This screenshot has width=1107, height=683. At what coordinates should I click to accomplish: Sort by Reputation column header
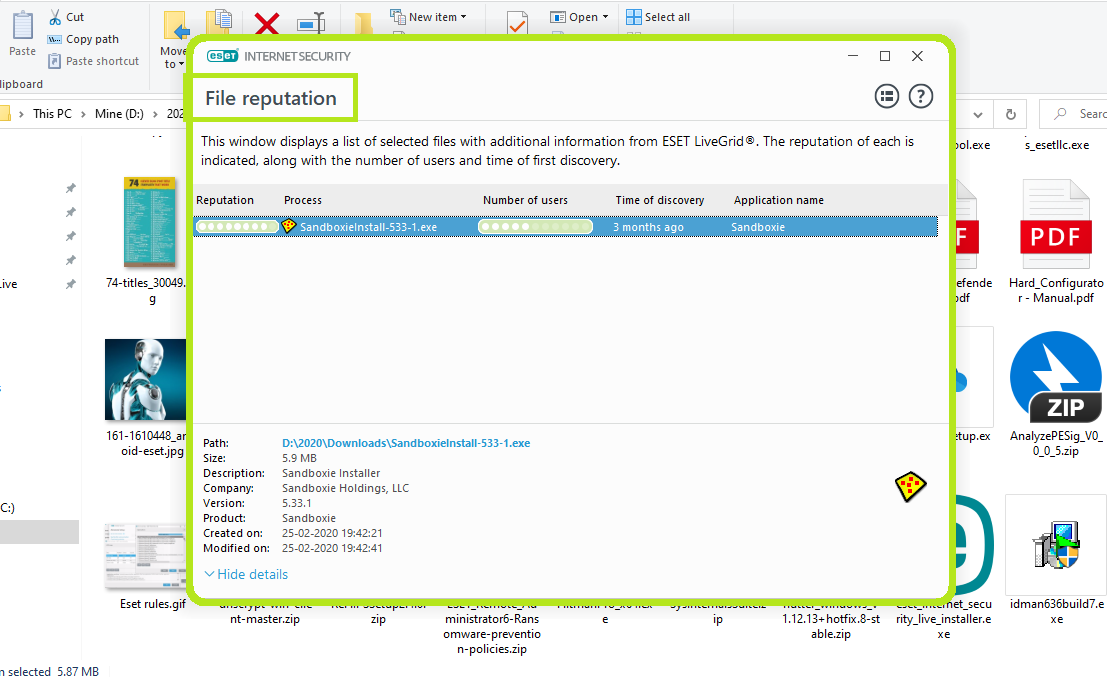pyautogui.click(x=225, y=200)
